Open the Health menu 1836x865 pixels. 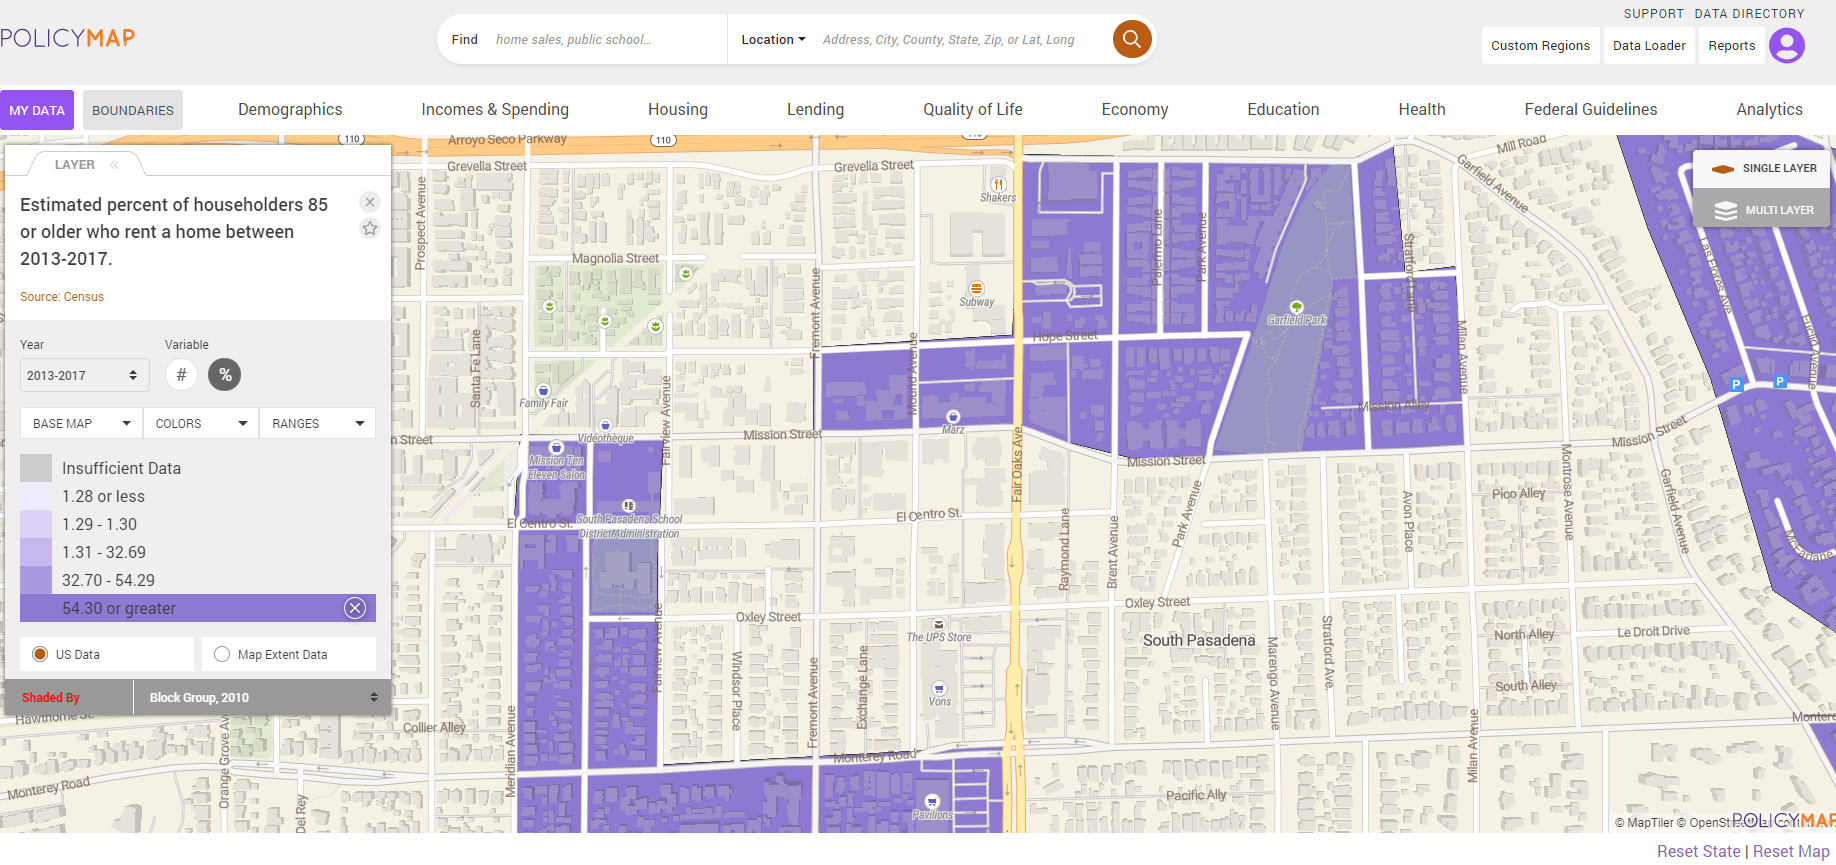(x=1422, y=110)
